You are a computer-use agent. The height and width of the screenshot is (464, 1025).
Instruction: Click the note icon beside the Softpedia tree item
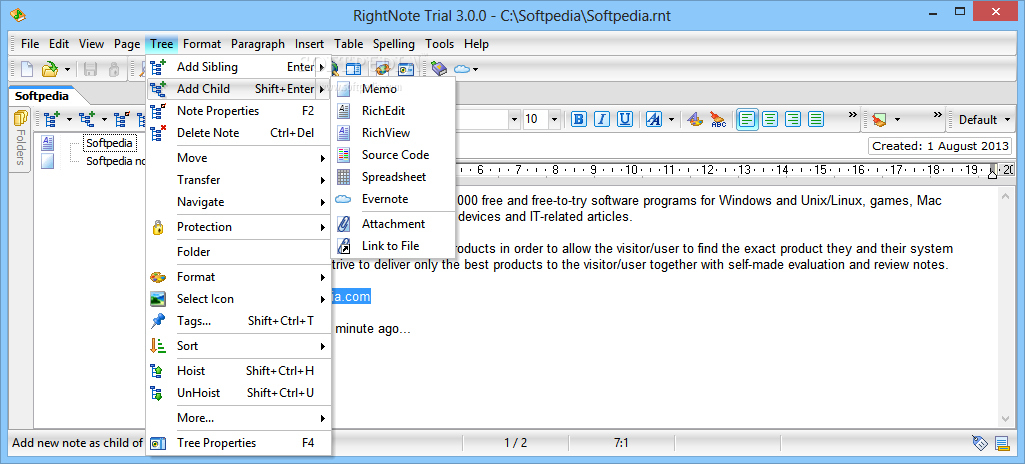pyautogui.click(x=48, y=142)
